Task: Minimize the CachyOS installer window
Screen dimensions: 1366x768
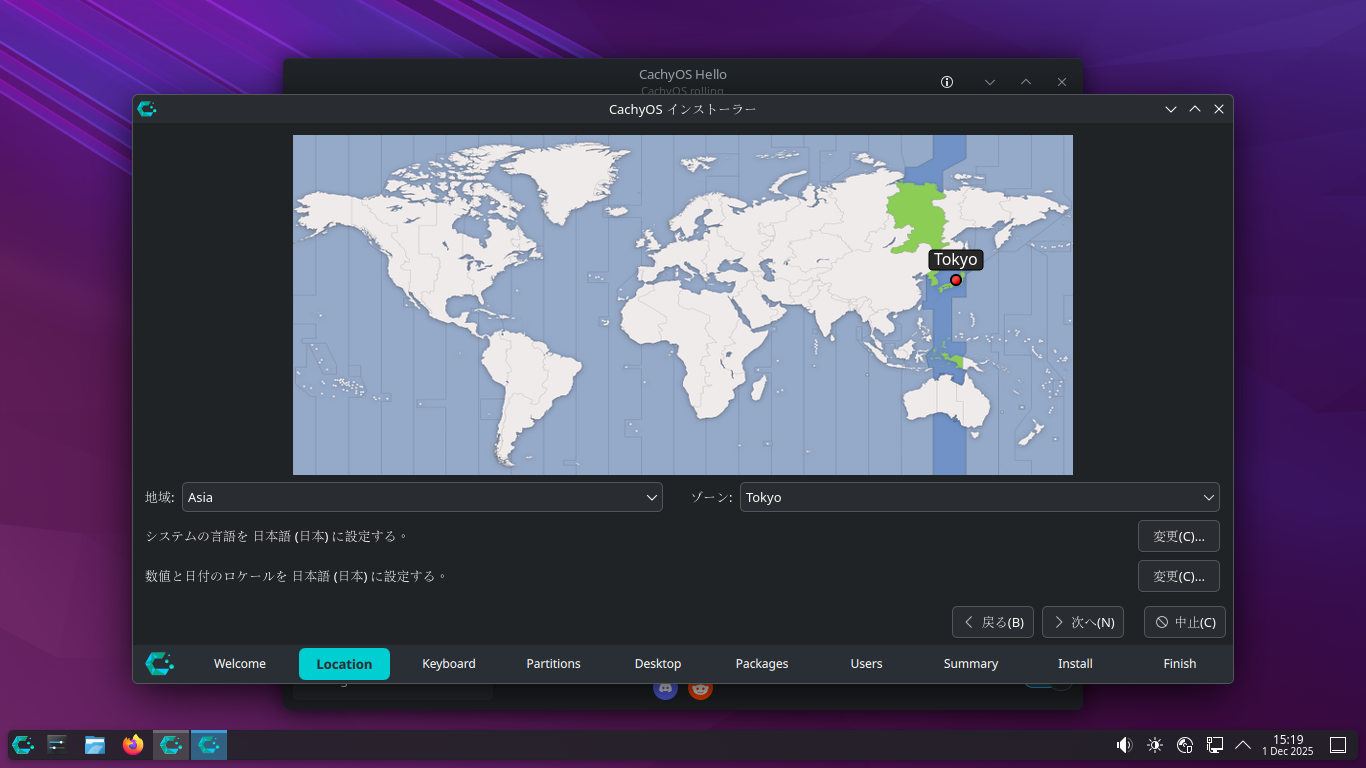Action: coord(1171,109)
